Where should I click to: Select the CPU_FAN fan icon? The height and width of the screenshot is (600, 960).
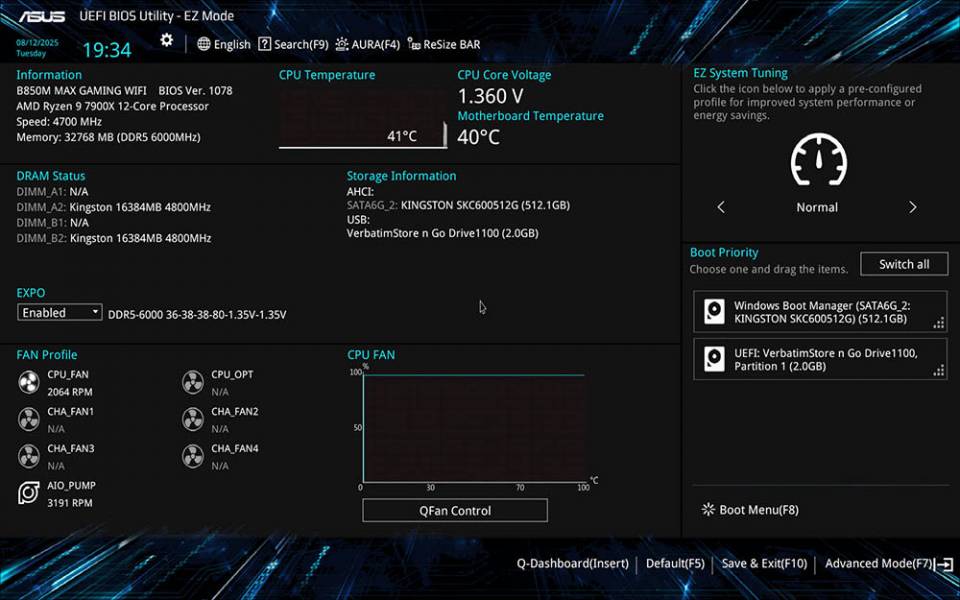tap(27, 380)
